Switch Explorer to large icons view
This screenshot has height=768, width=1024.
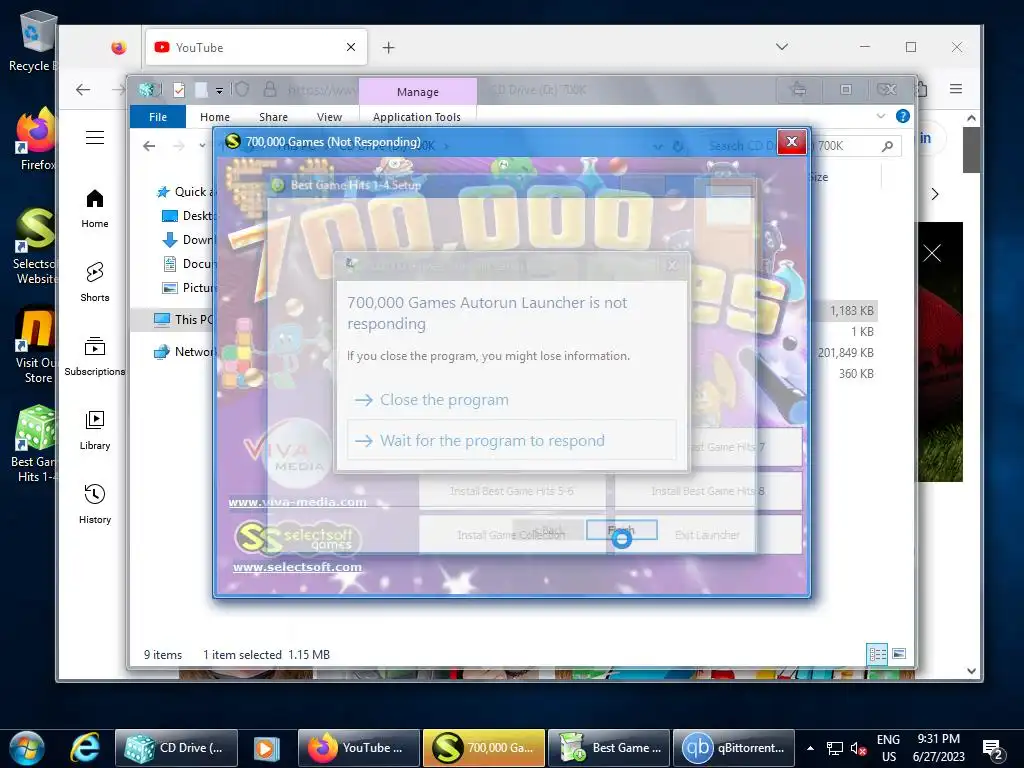coord(899,654)
